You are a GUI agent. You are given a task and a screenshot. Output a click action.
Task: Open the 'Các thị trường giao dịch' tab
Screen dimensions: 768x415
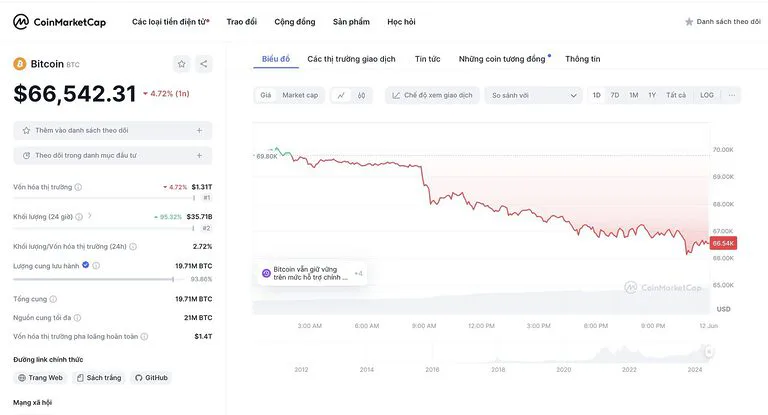click(351, 59)
